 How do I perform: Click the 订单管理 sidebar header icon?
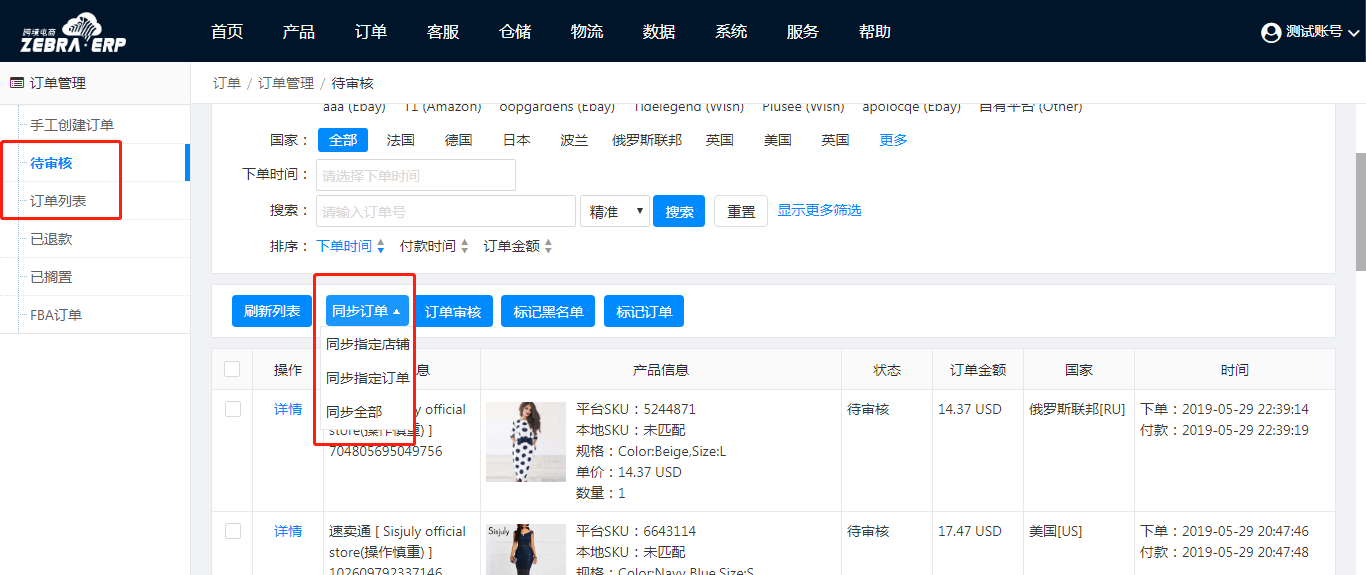point(17,83)
